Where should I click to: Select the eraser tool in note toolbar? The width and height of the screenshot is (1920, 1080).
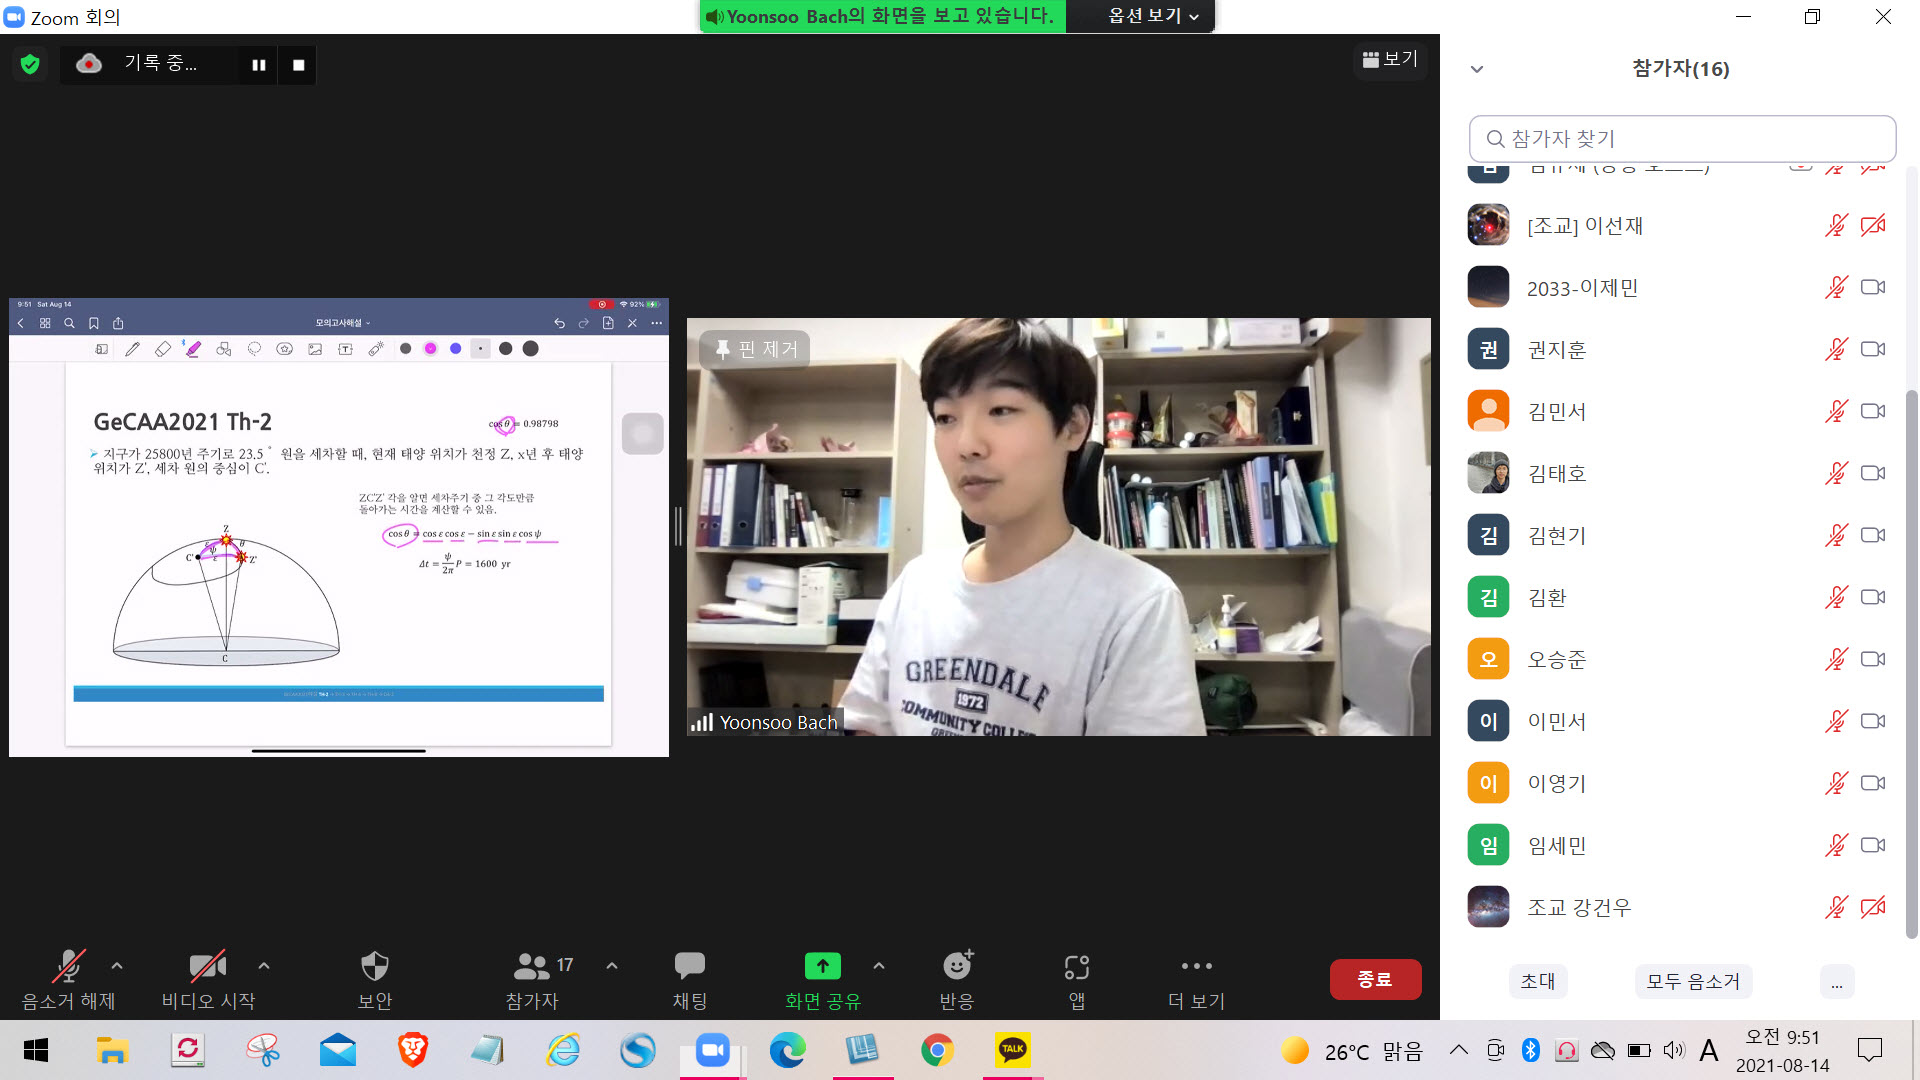coord(163,349)
